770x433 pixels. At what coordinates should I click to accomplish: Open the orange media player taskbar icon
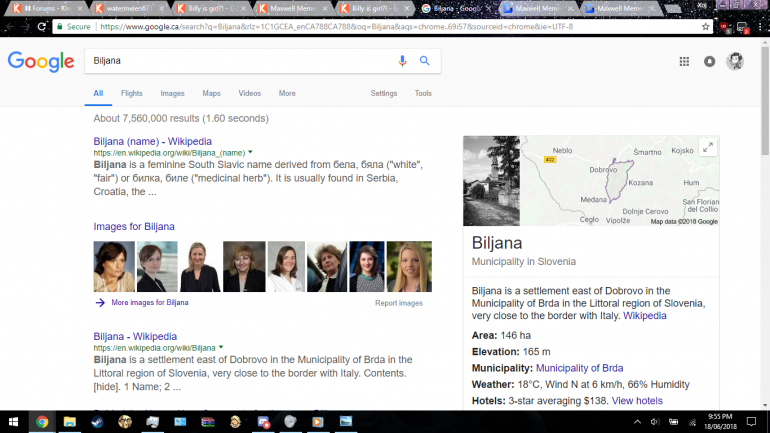point(318,422)
